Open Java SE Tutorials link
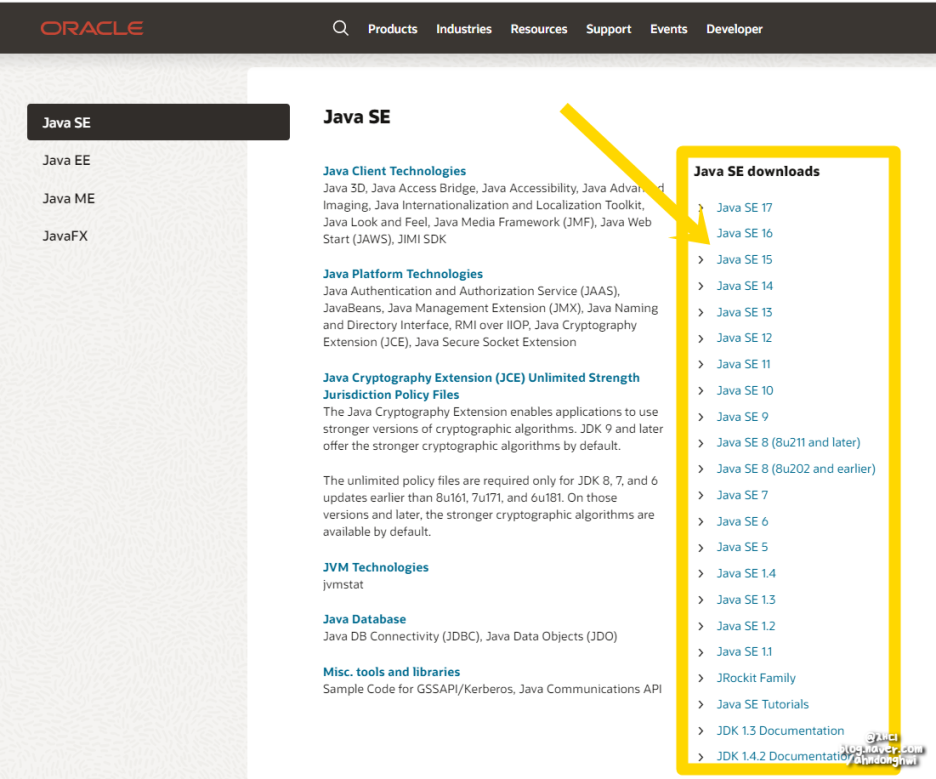Viewport: 936px width, 779px height. tap(762, 704)
